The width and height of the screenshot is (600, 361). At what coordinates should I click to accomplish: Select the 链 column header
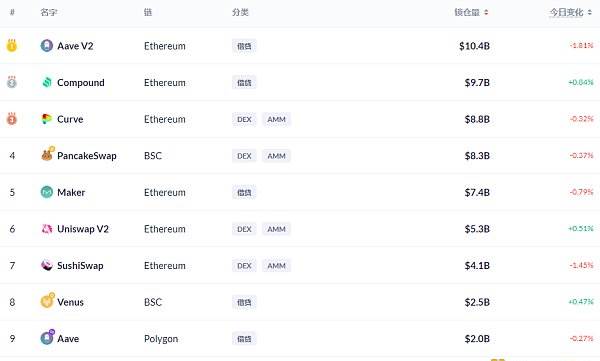click(x=148, y=12)
